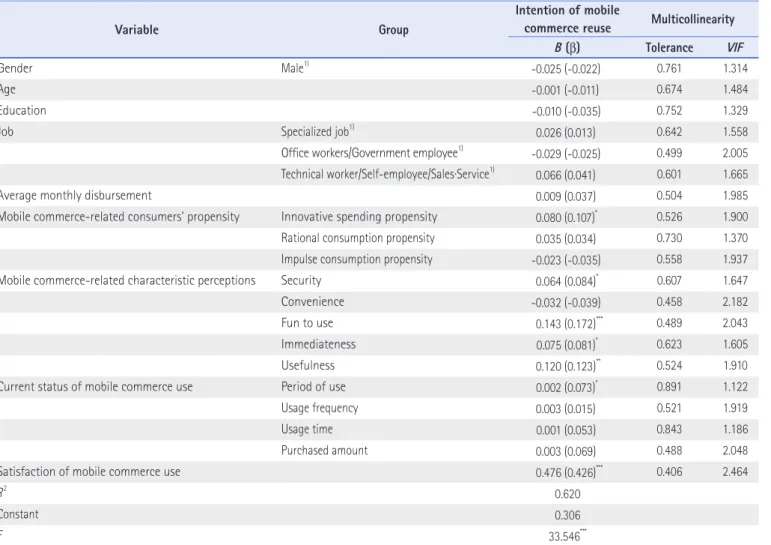The width and height of the screenshot is (771, 545).
Task: Select 'Mobile commerce-related characteristic perceptions' label
Action: pos(128,280)
